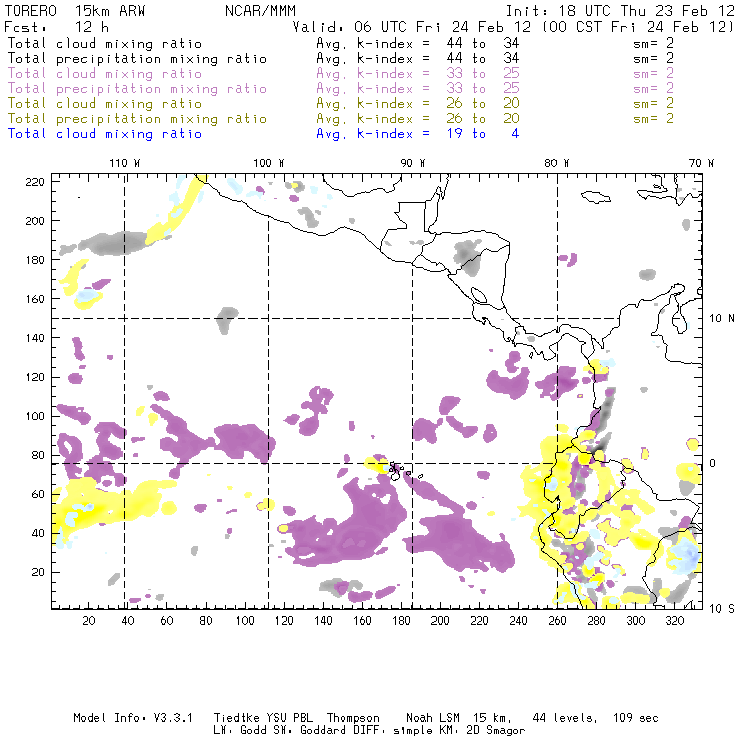This screenshot has width=740, height=740.
Task: Click the '160' tick label on the vertical axis
Action: tap(35, 299)
